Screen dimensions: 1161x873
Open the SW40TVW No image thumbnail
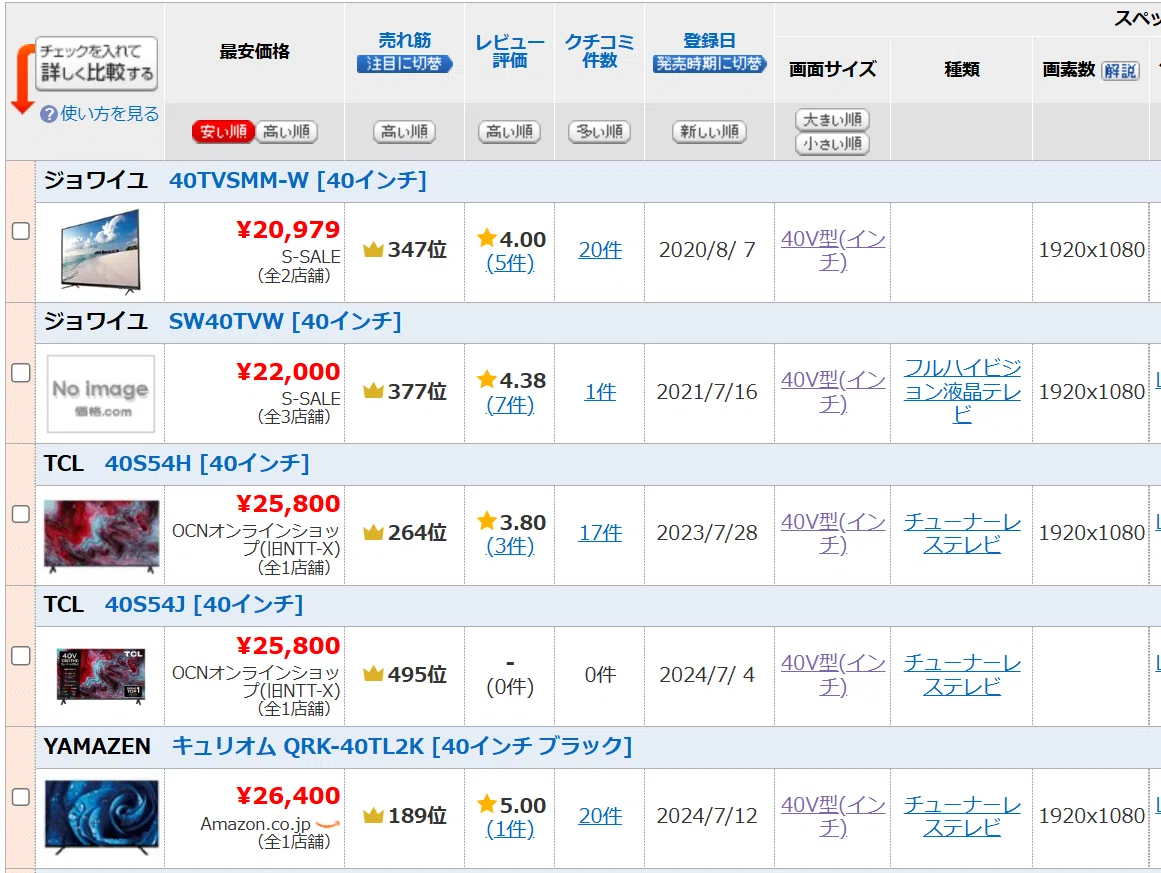101,393
